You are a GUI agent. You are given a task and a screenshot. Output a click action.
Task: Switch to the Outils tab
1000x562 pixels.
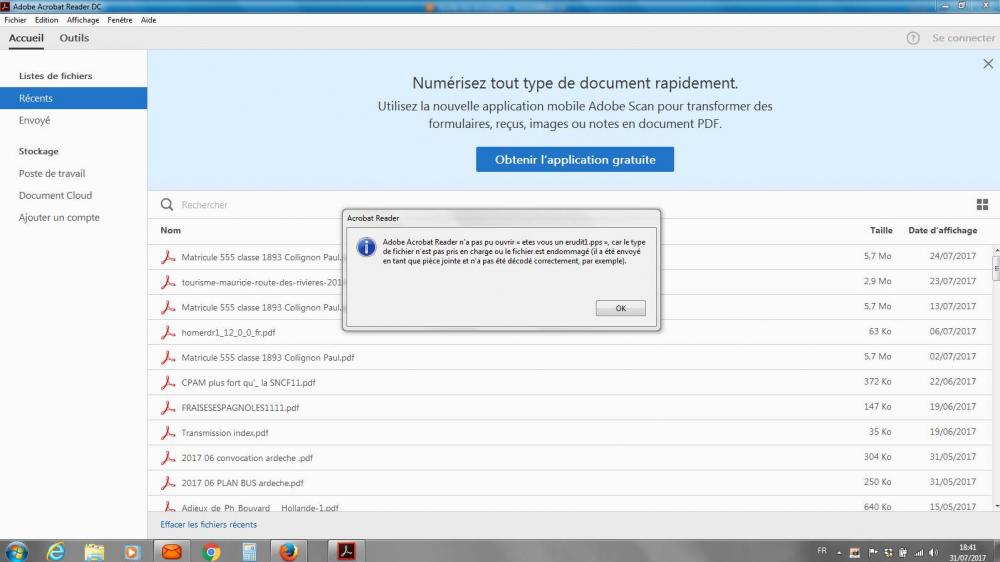74,38
